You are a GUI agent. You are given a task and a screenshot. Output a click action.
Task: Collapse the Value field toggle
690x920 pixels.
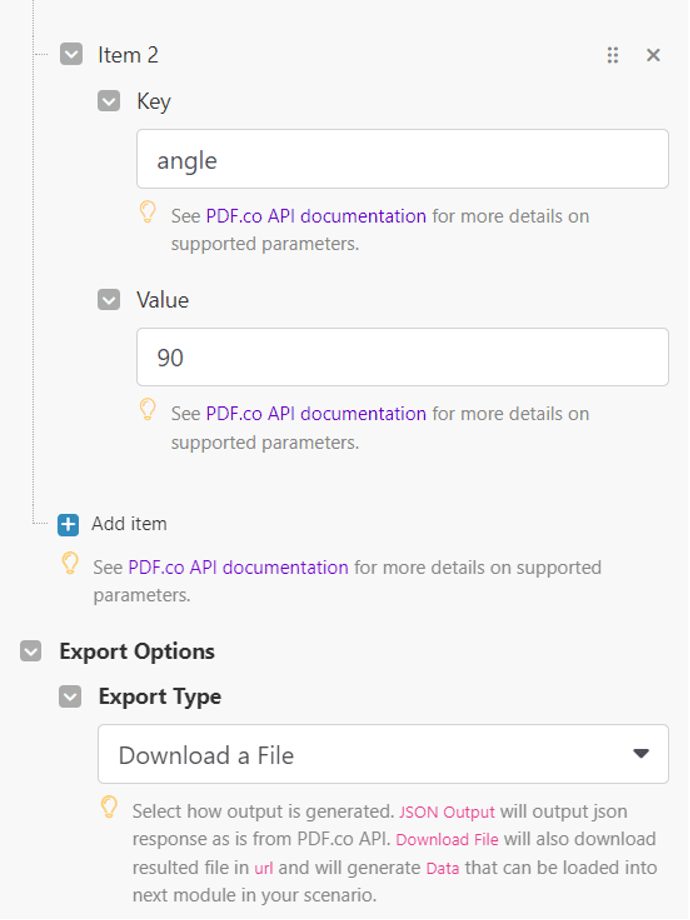(x=109, y=299)
